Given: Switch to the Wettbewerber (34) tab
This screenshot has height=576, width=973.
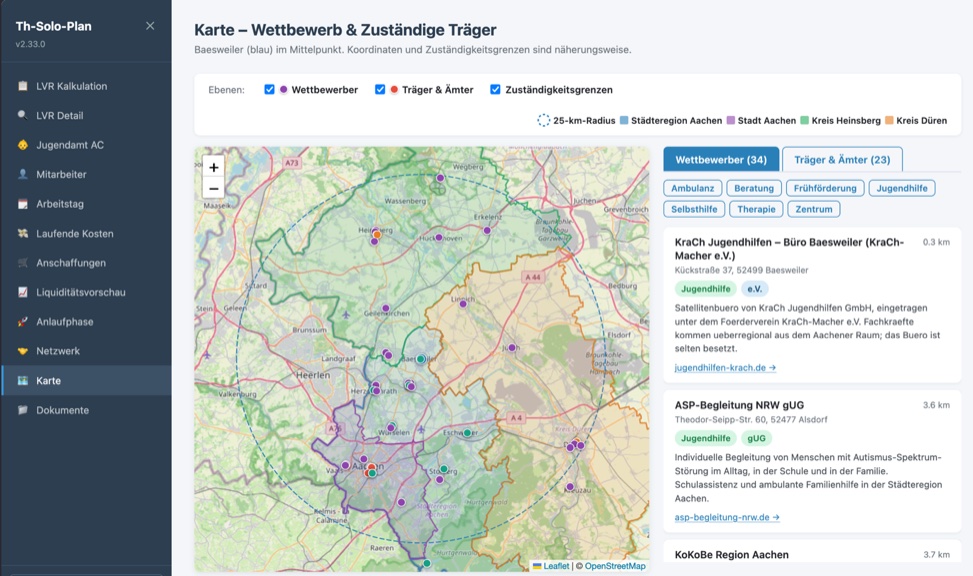Looking at the screenshot, I should click(721, 160).
